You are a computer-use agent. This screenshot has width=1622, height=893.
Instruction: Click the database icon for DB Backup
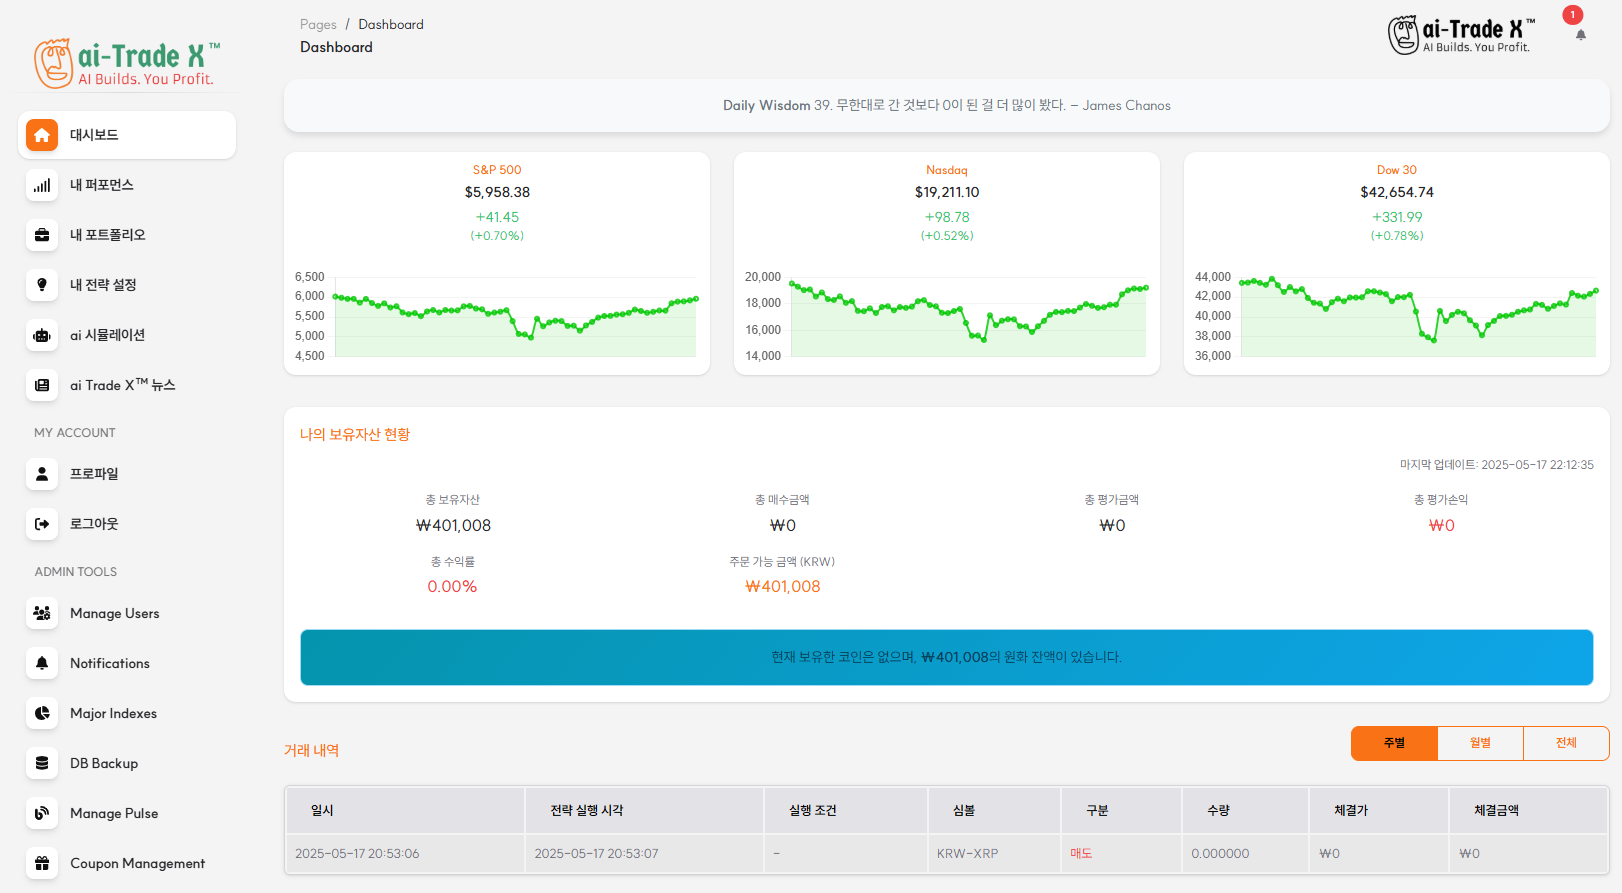click(x=42, y=763)
